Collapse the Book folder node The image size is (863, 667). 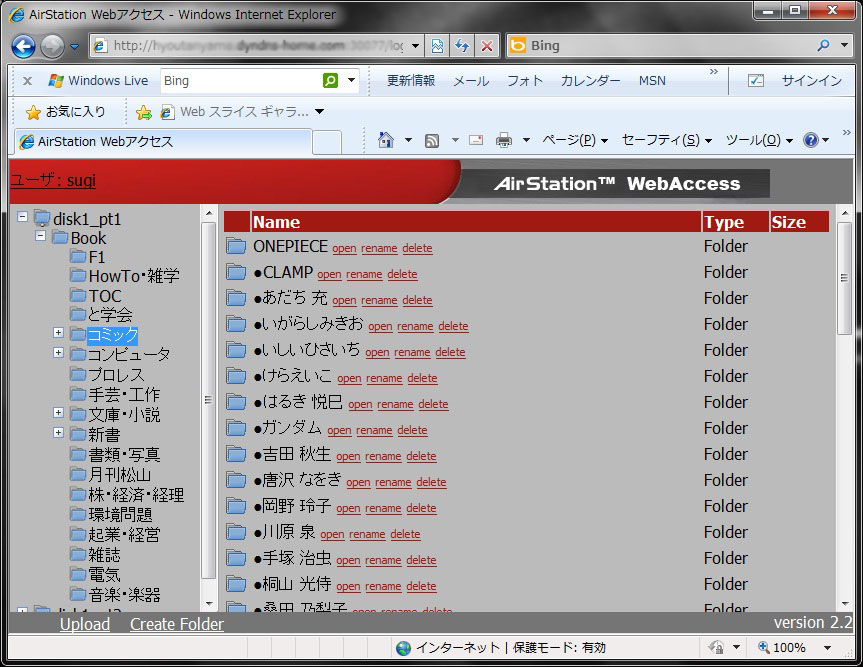[40, 238]
